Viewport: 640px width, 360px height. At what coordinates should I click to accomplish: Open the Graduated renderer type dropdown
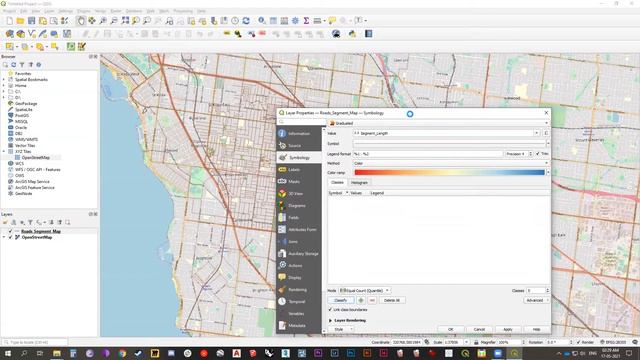click(439, 123)
